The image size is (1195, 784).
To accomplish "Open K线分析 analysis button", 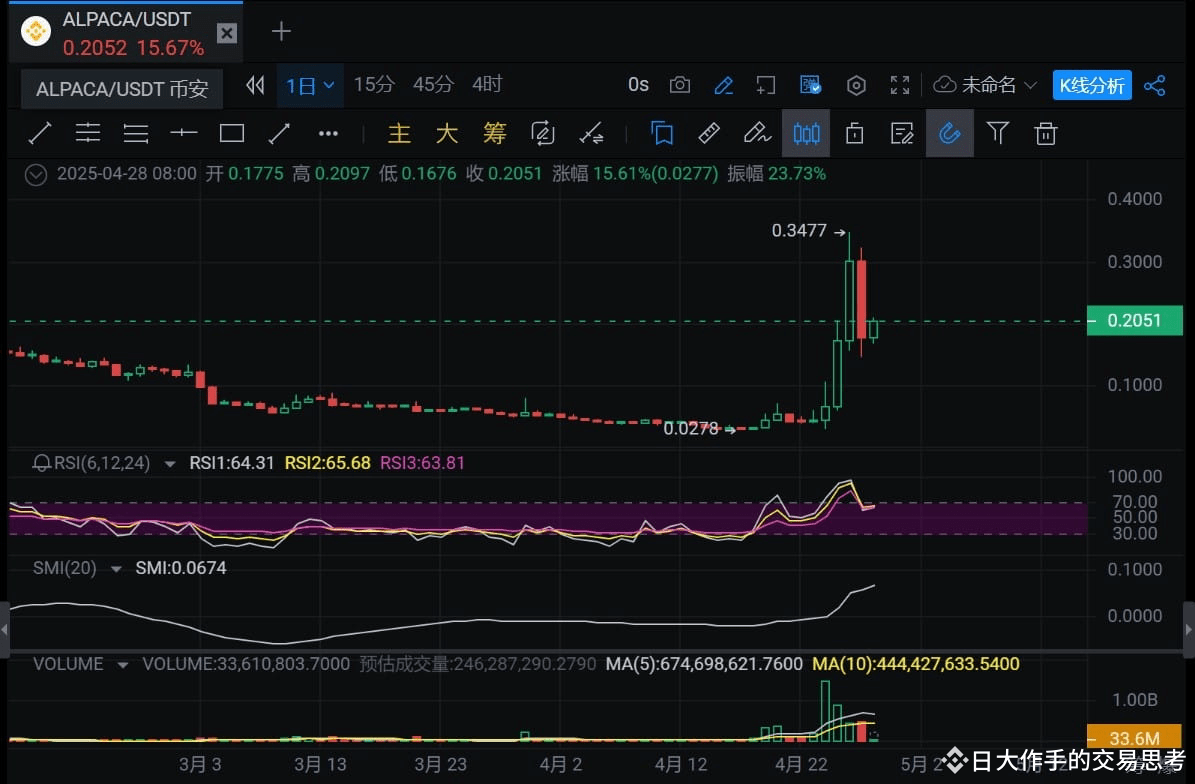I will click(1092, 85).
